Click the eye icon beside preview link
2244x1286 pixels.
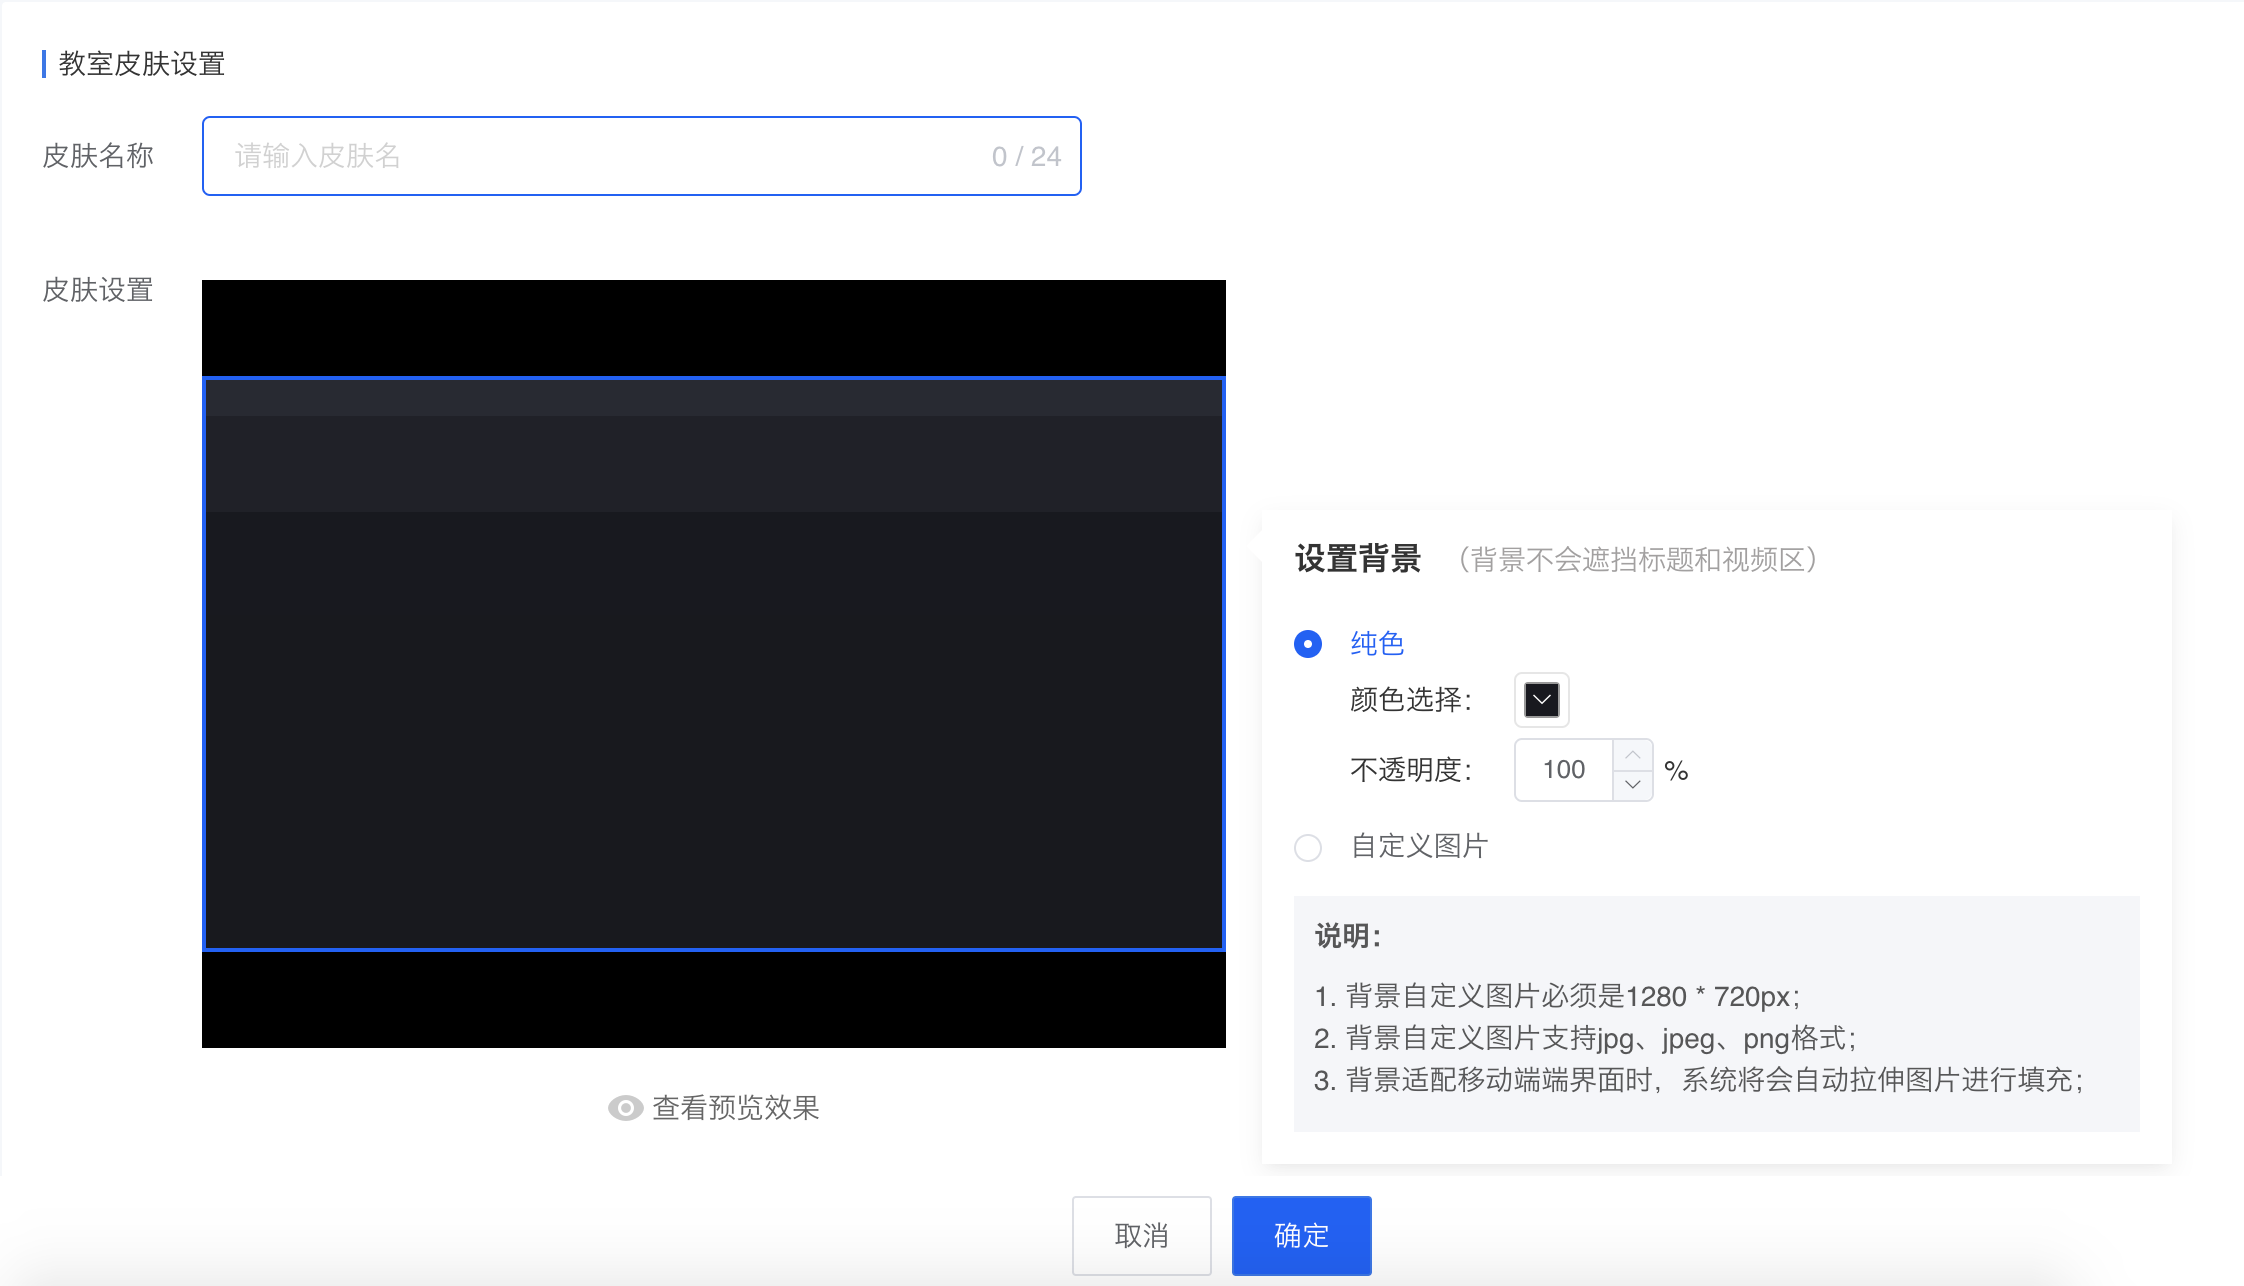tap(625, 1108)
